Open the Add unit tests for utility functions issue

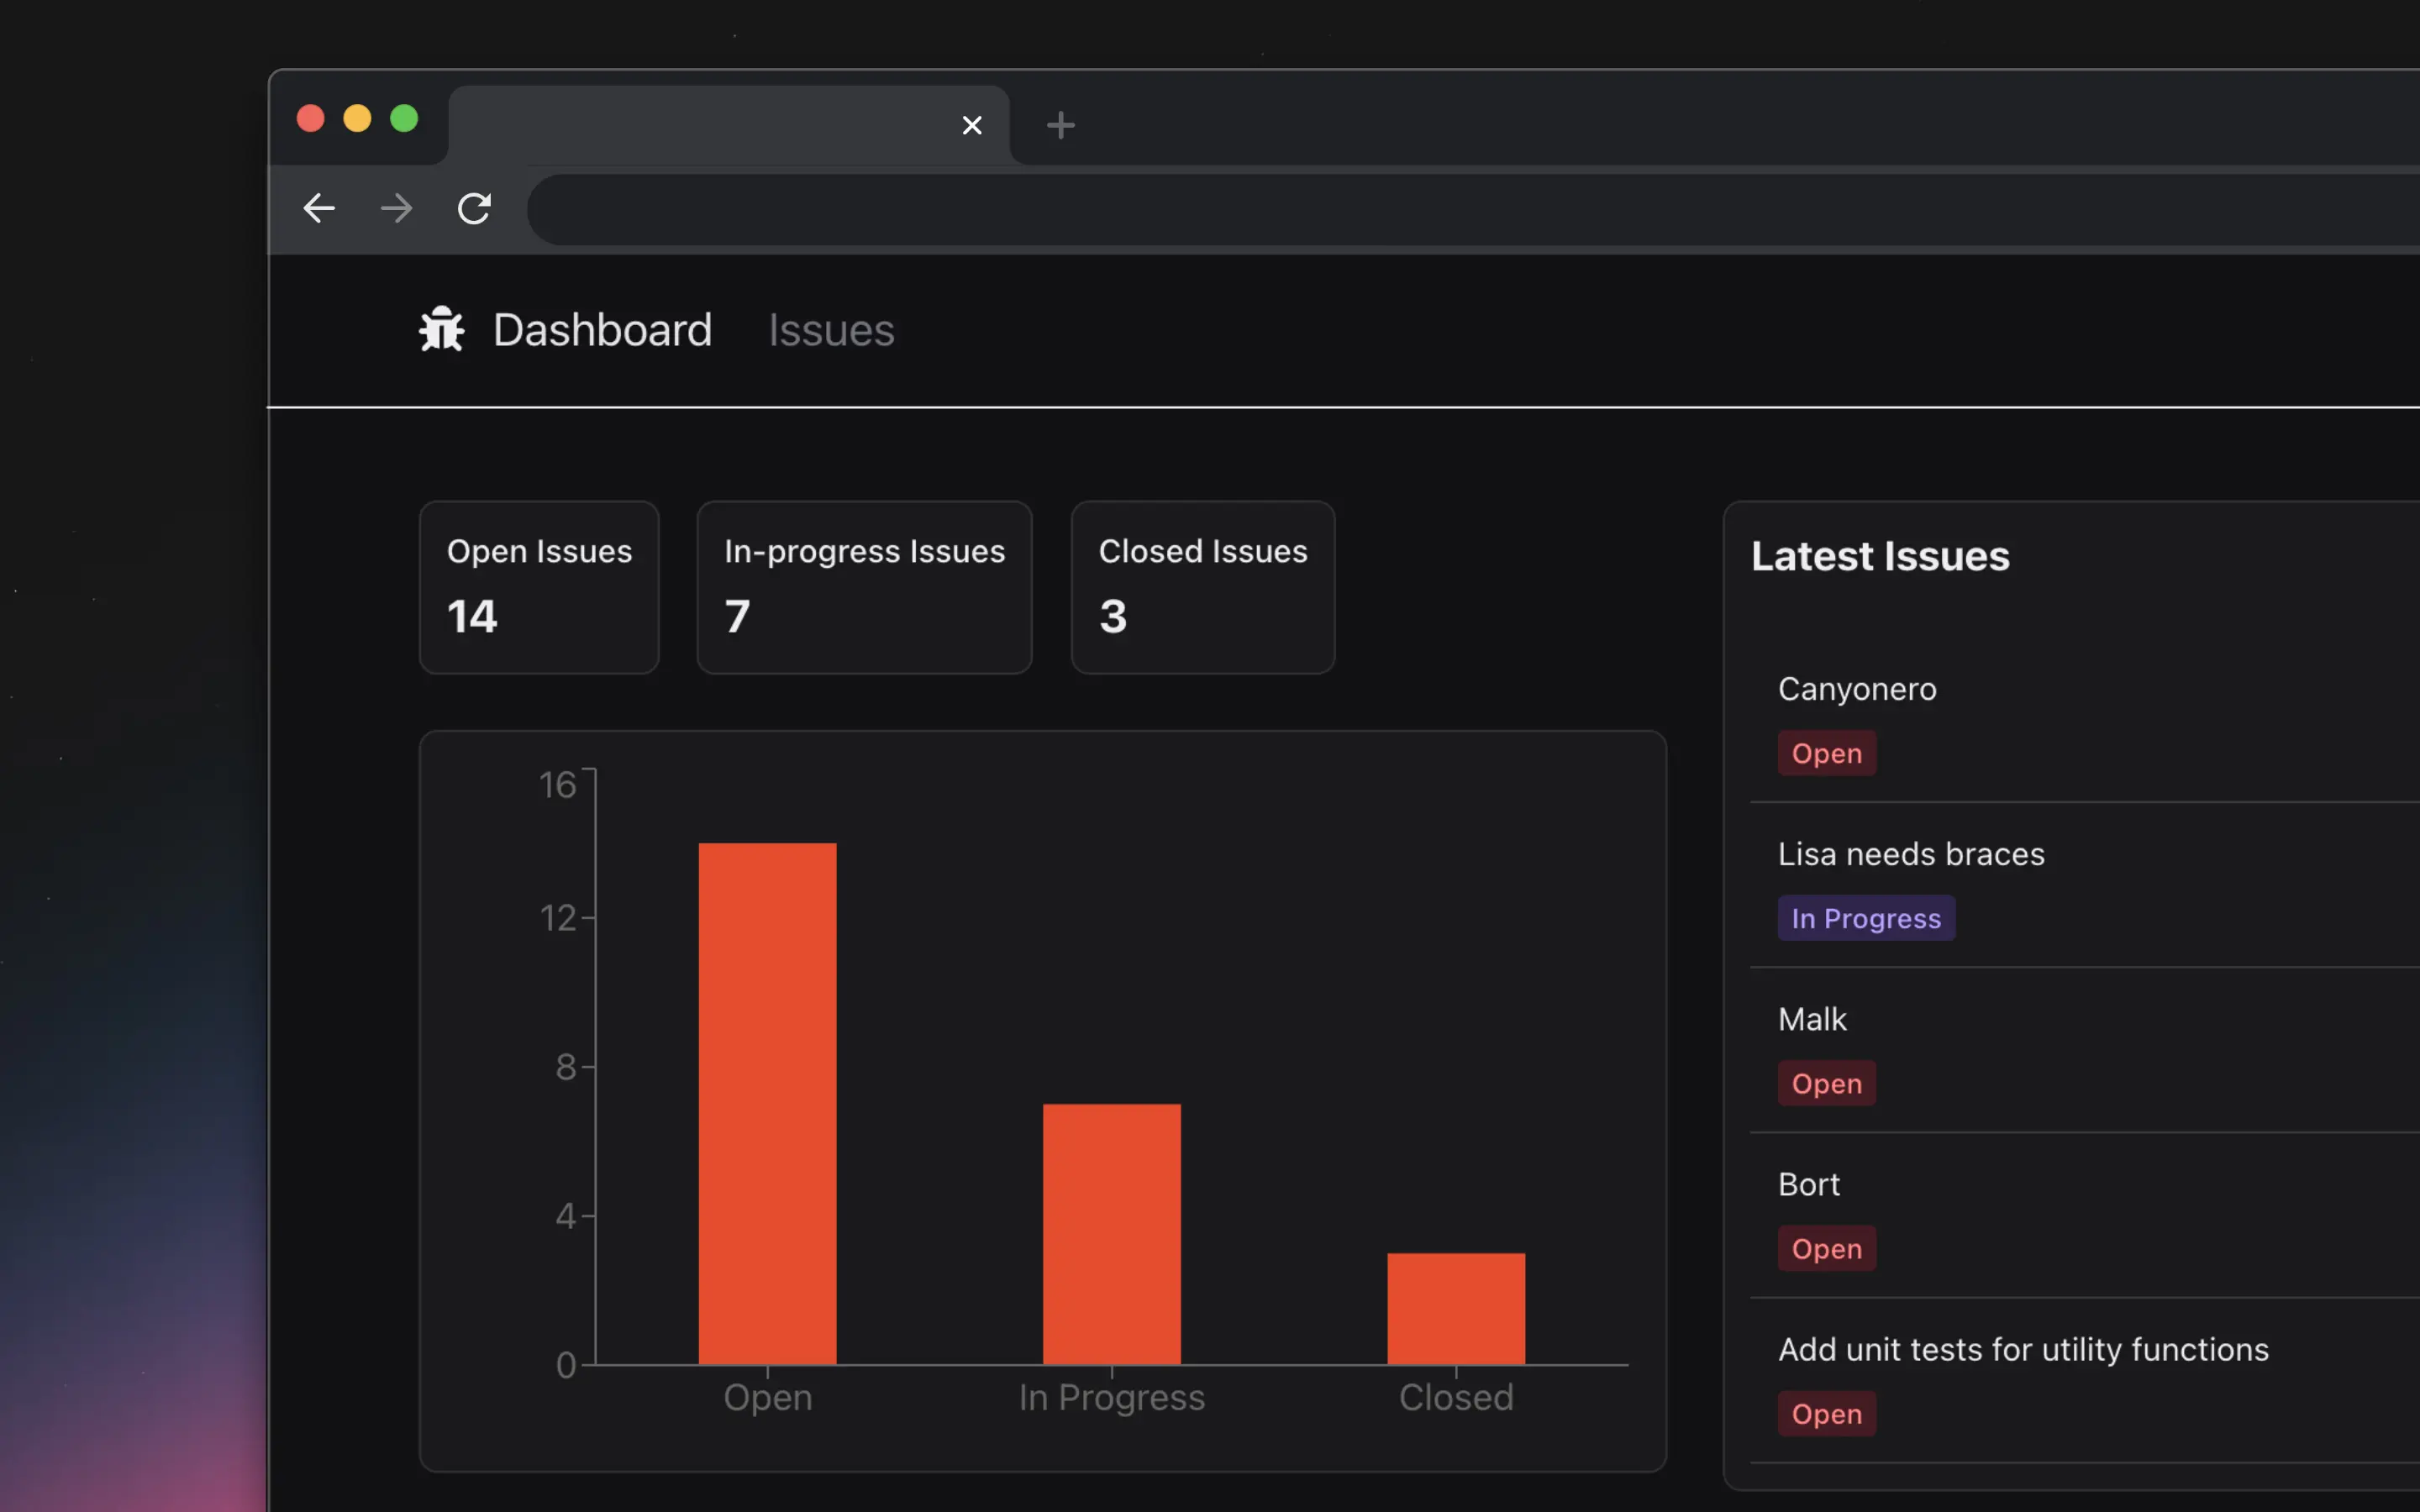click(x=2024, y=1349)
